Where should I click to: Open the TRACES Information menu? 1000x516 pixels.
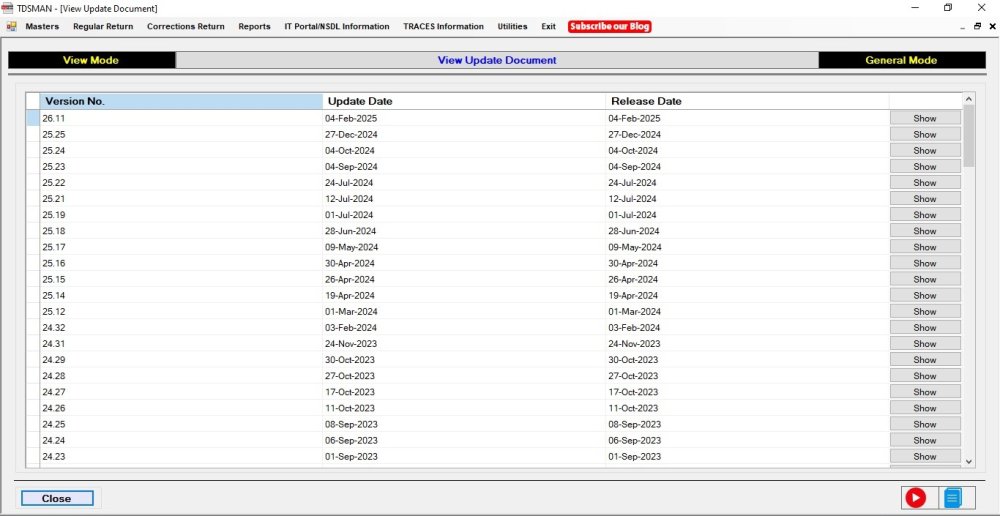[x=443, y=26]
